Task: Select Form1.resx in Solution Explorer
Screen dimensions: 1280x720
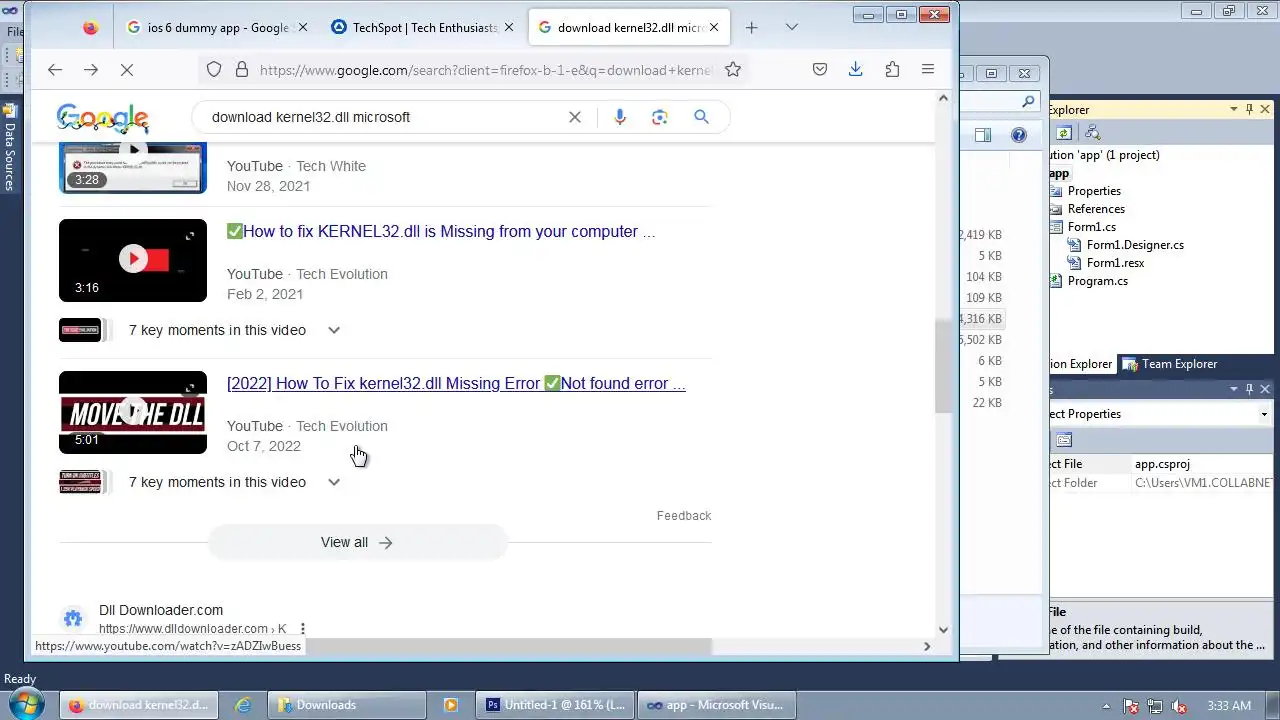Action: point(1115,263)
